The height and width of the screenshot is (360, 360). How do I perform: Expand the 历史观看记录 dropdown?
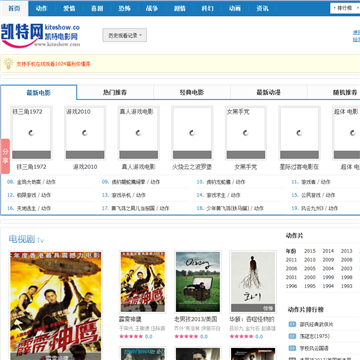(x=124, y=35)
